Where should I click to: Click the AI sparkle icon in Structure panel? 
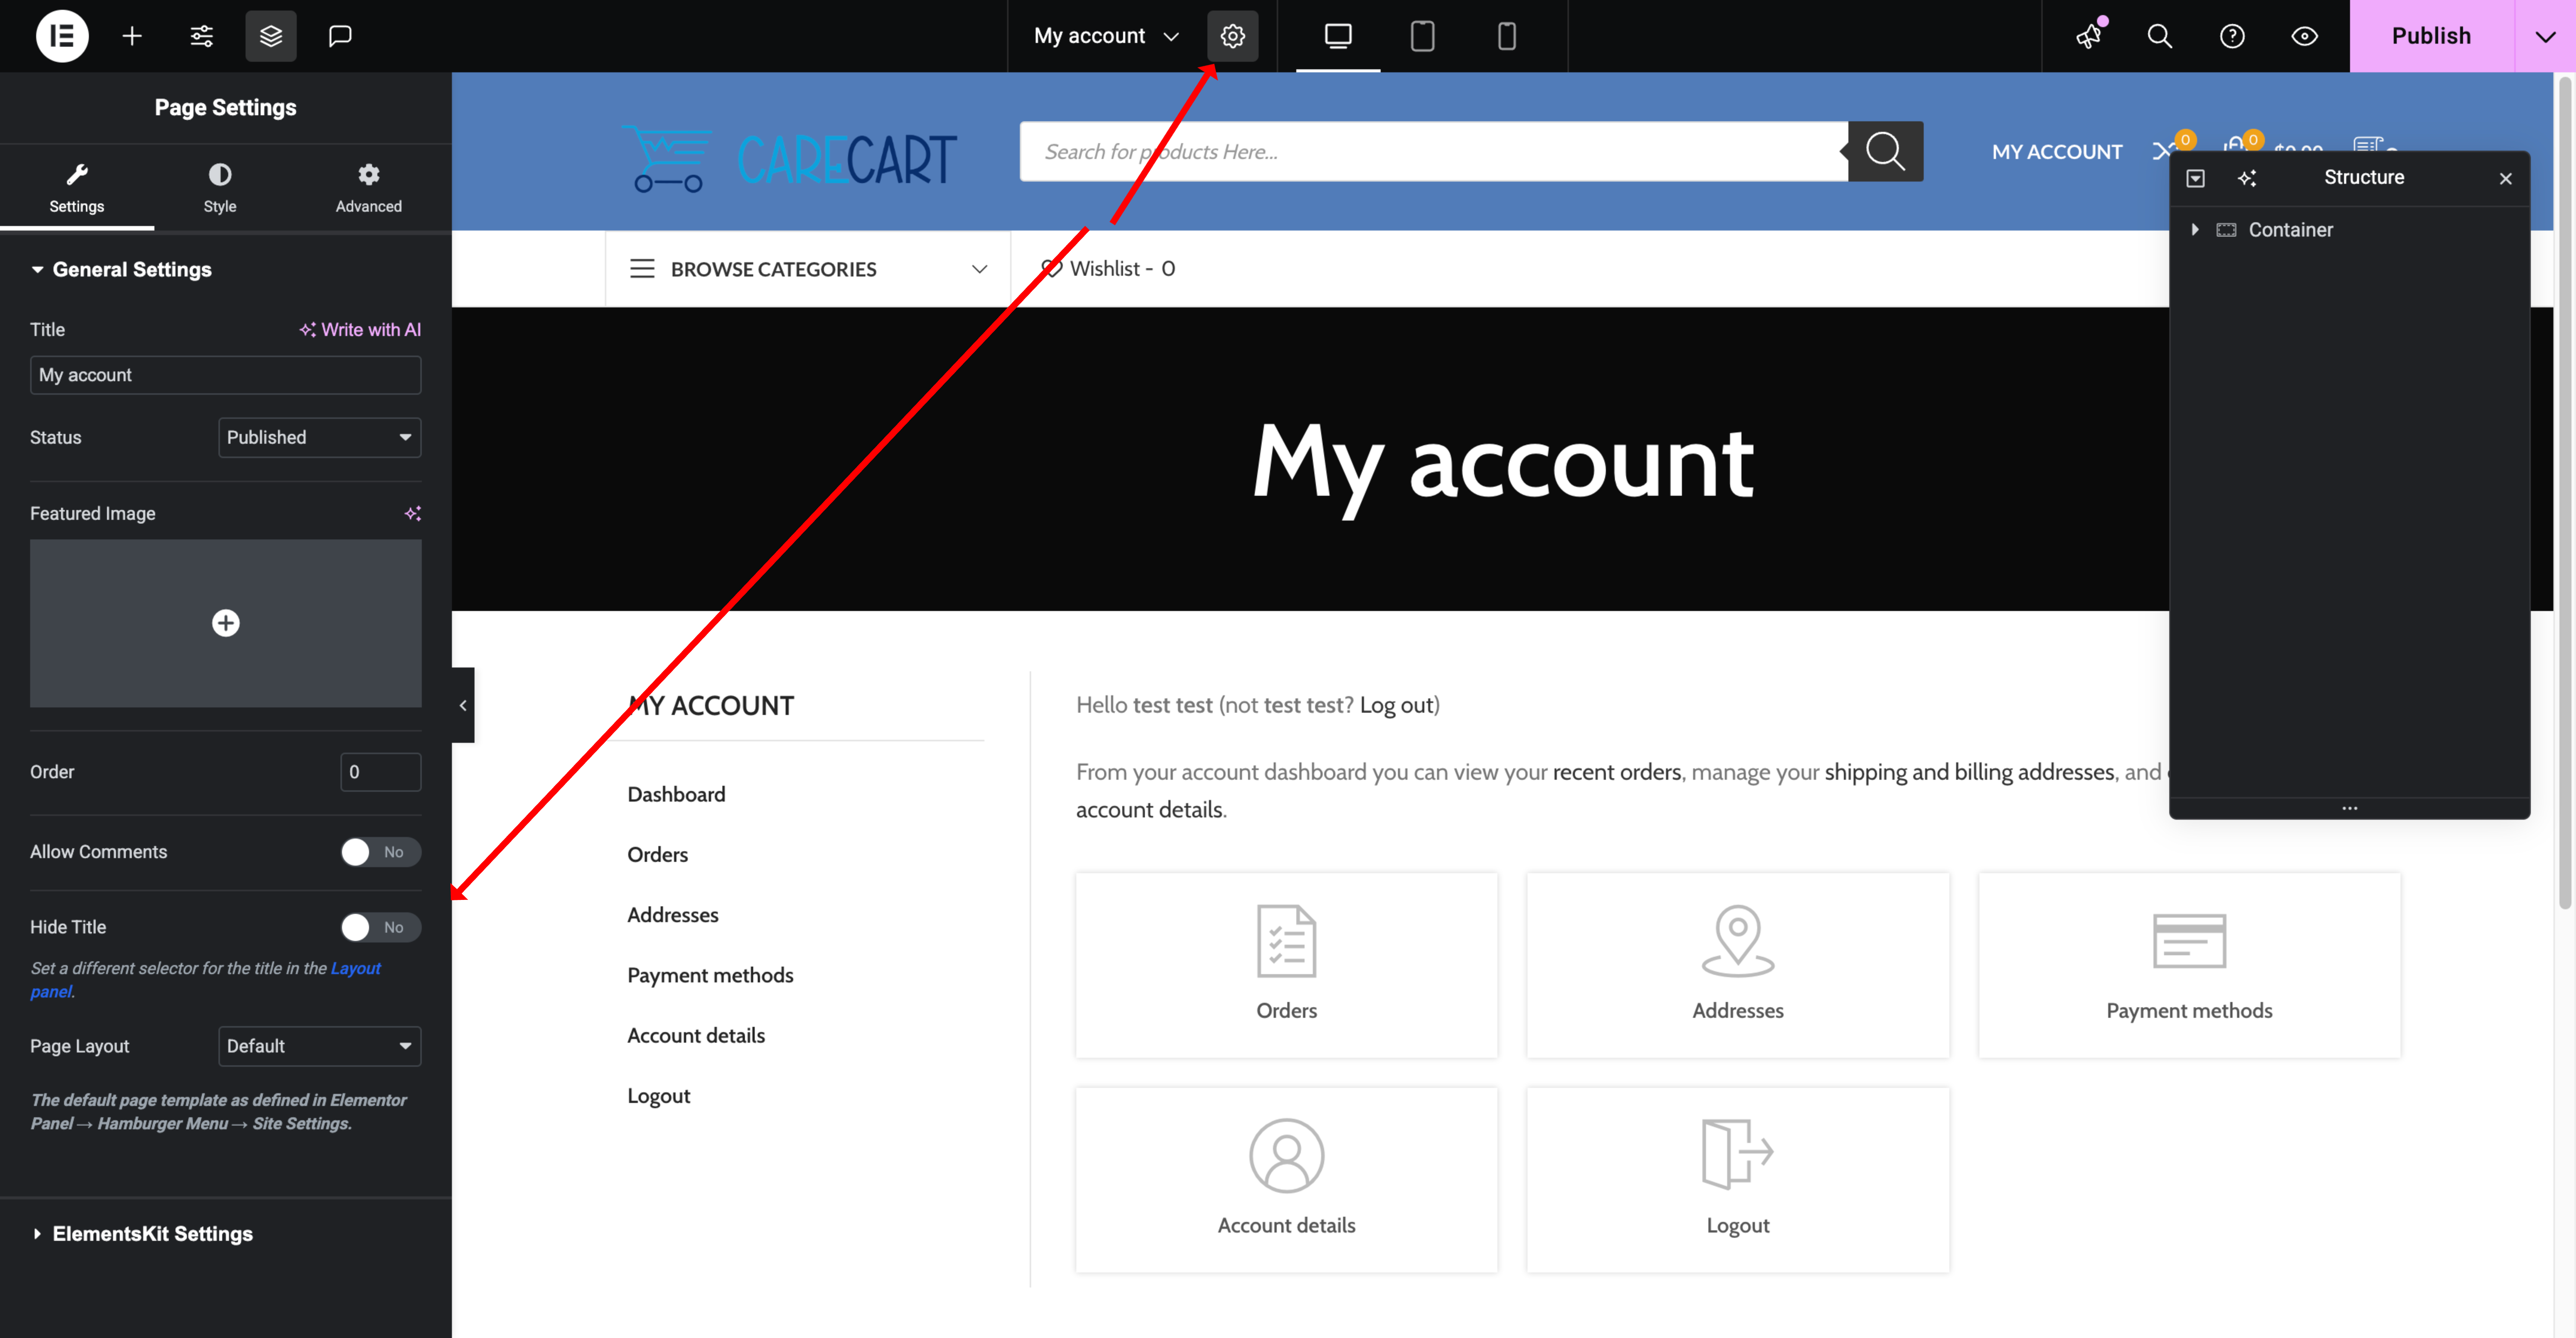(2247, 178)
